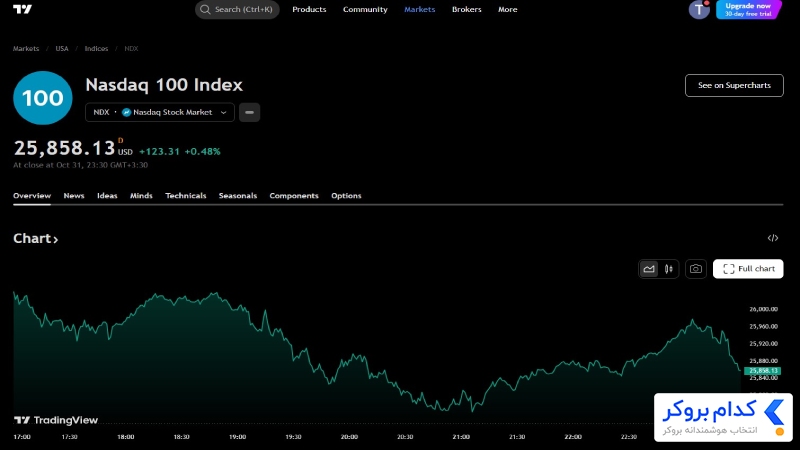The width and height of the screenshot is (800, 450).
Task: Expand the NDX Nasdaq Stock Market dropdown
Action: coord(160,112)
